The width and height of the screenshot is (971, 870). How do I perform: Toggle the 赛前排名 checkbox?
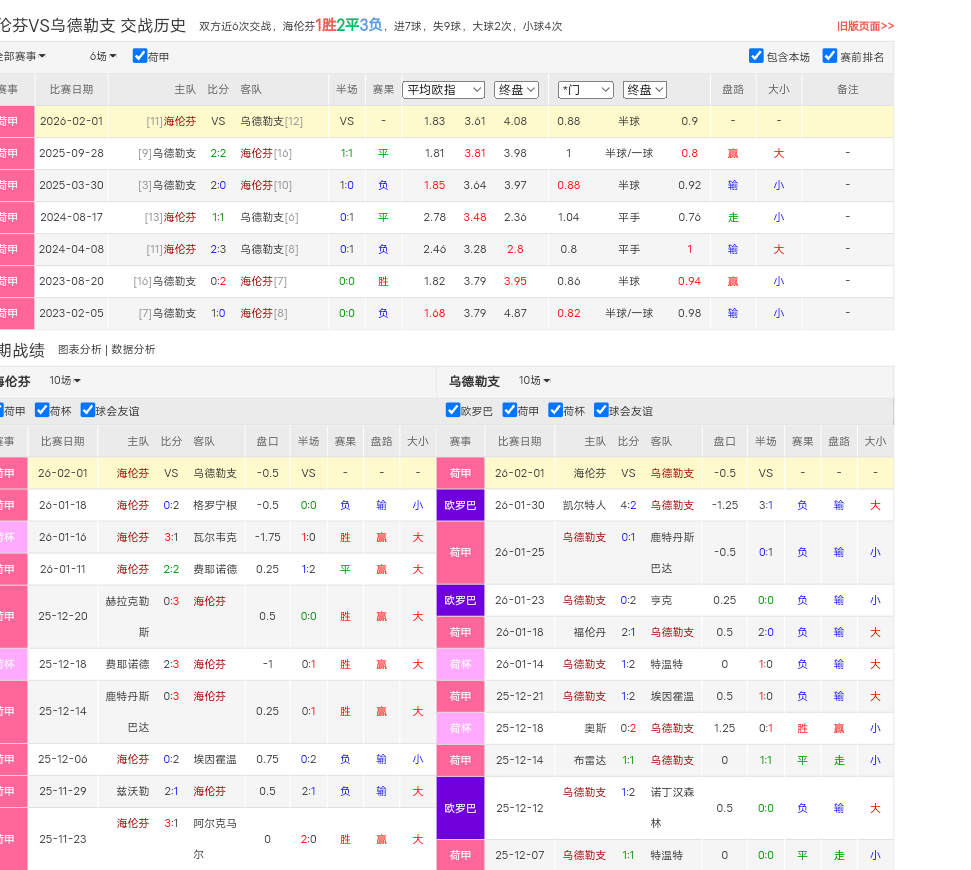click(x=830, y=56)
